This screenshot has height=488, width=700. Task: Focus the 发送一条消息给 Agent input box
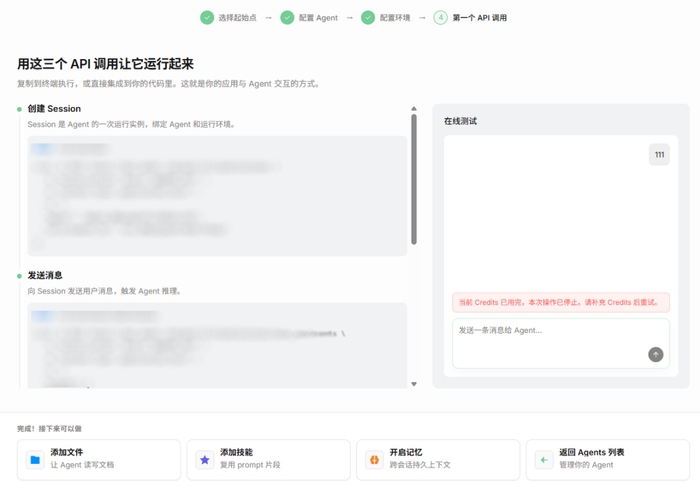click(561, 343)
